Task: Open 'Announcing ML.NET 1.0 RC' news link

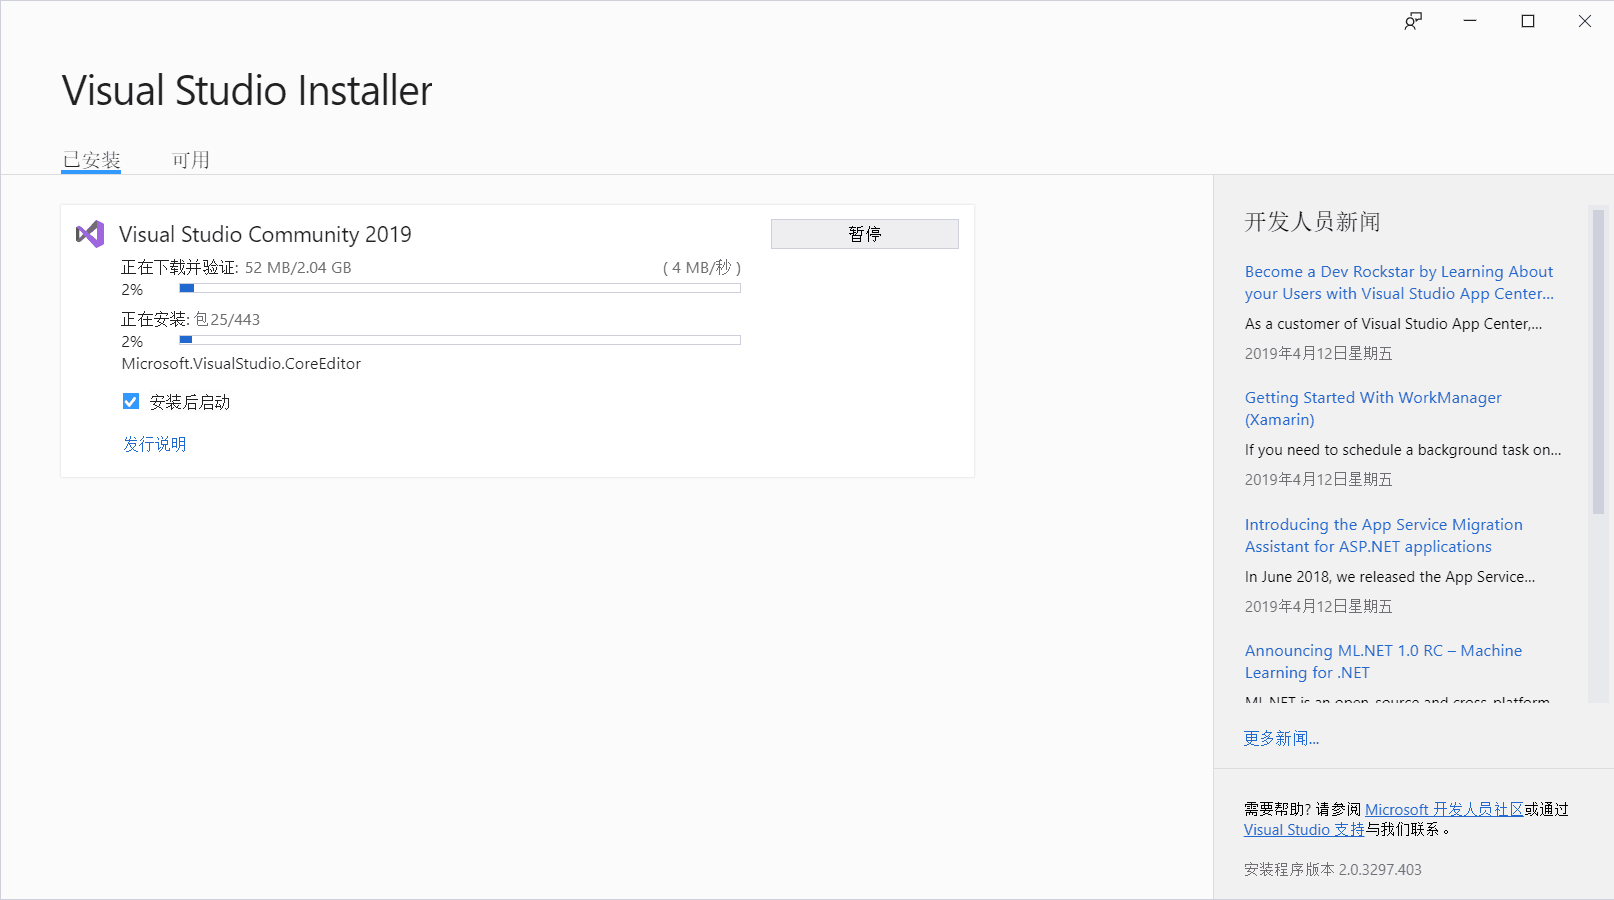Action: tap(1383, 661)
